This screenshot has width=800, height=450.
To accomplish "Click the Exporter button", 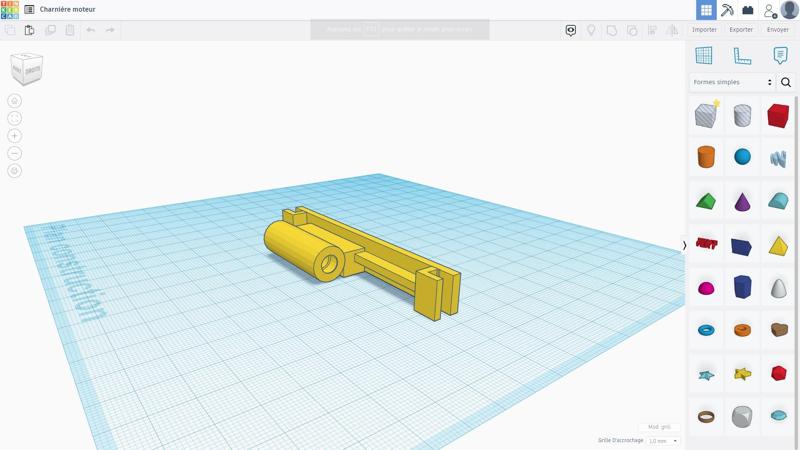I will (x=741, y=30).
